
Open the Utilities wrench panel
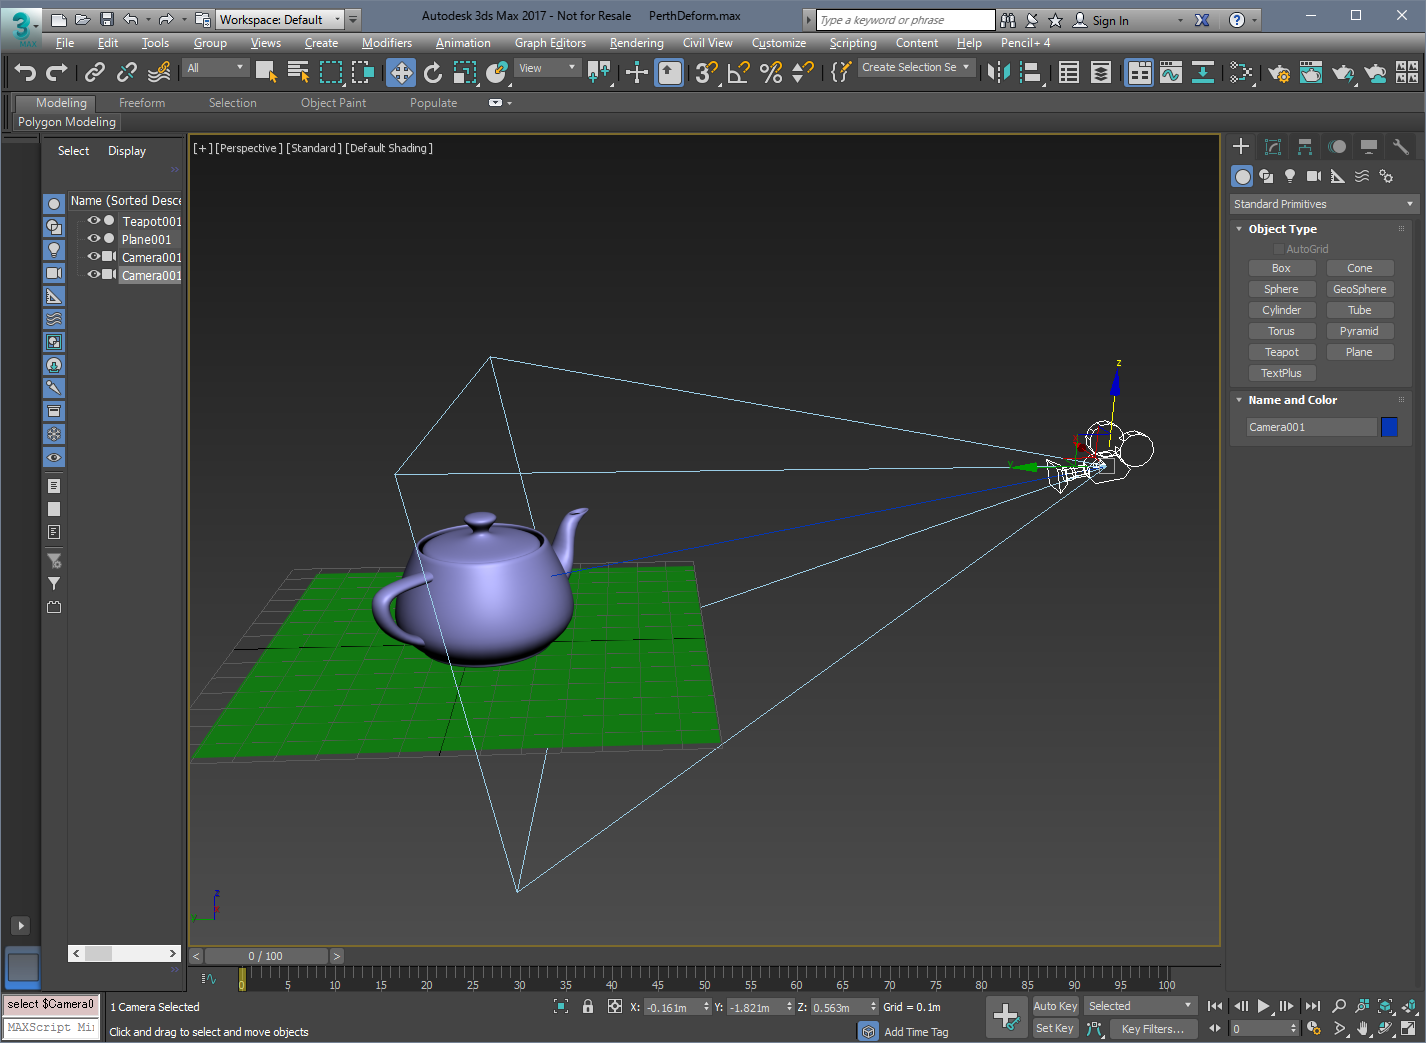(x=1400, y=147)
